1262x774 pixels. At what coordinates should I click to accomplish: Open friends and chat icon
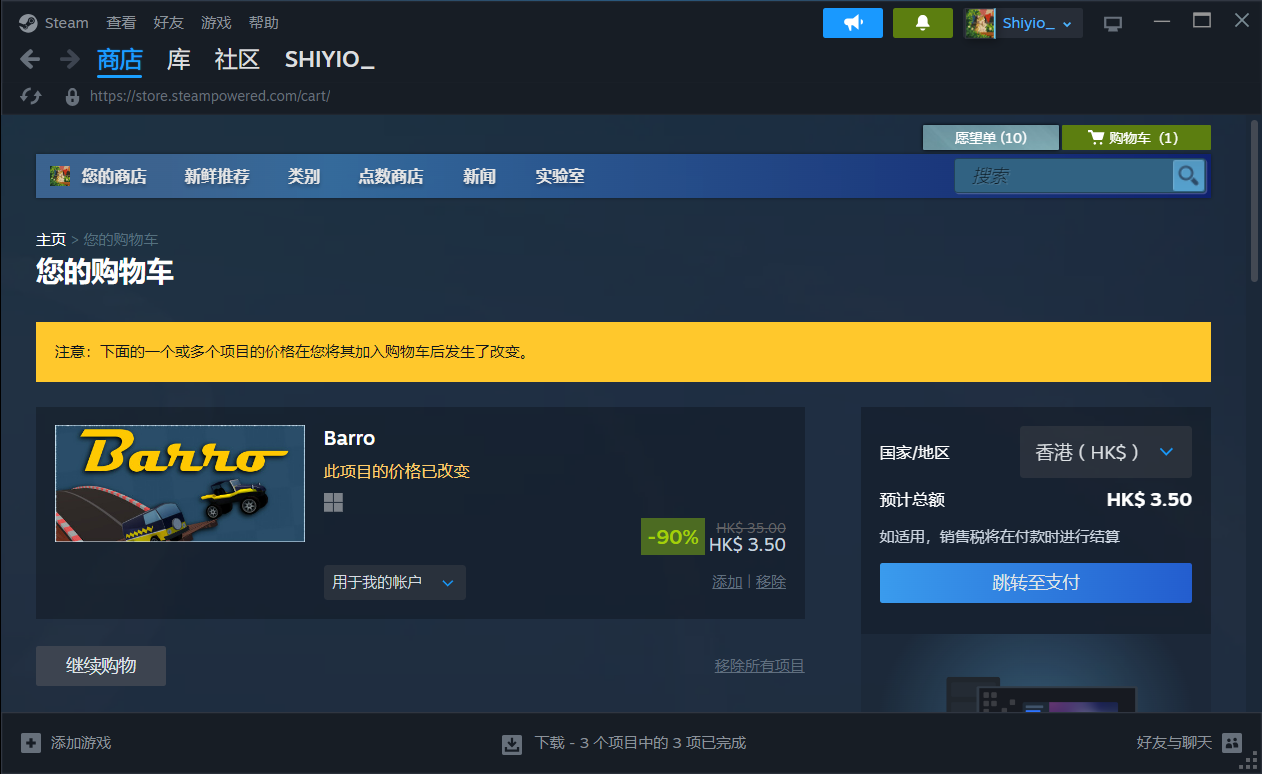coord(1232,743)
